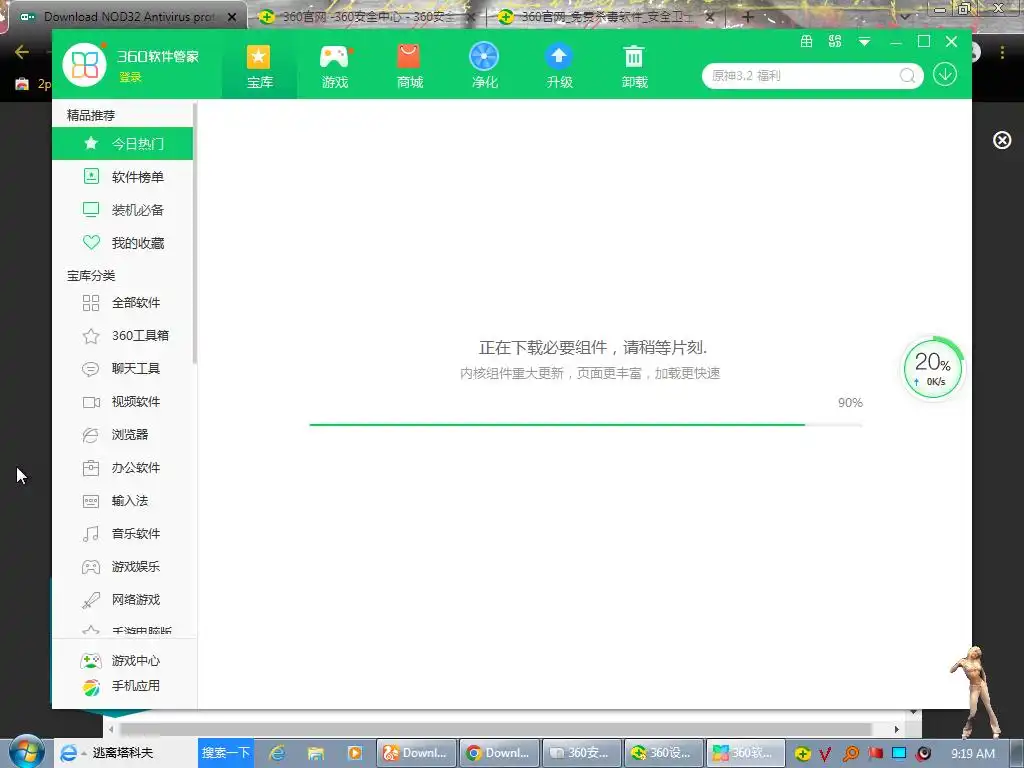This screenshot has width=1024, height=768.
Task: Open file explorer taskbar icon
Action: (316, 753)
